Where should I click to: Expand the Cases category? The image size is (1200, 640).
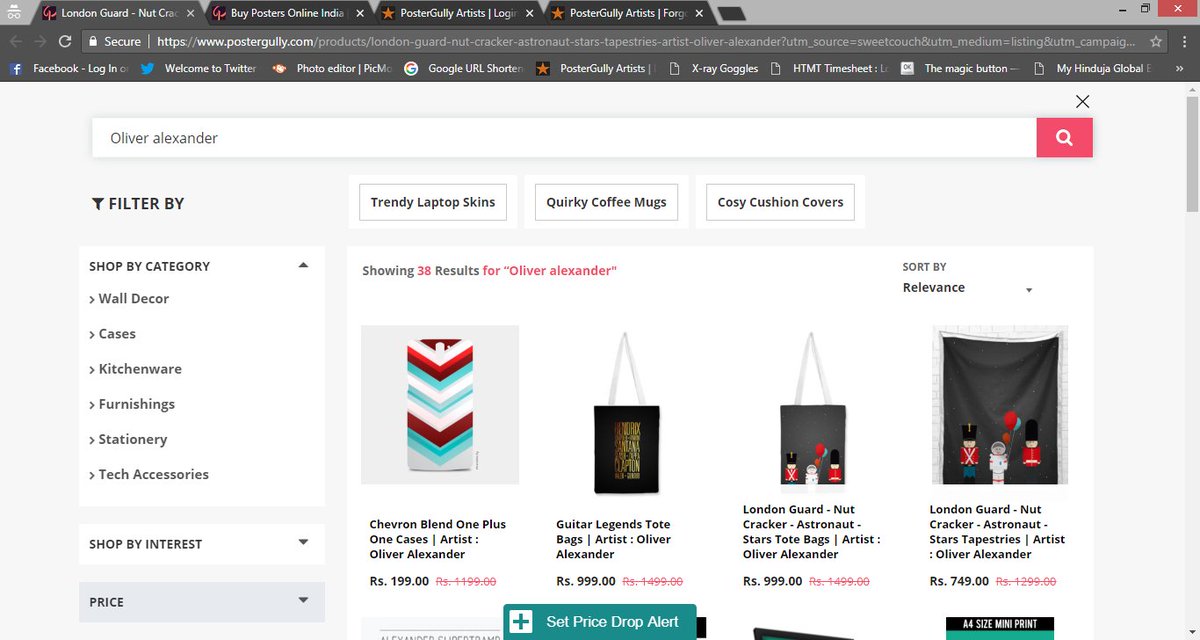112,333
